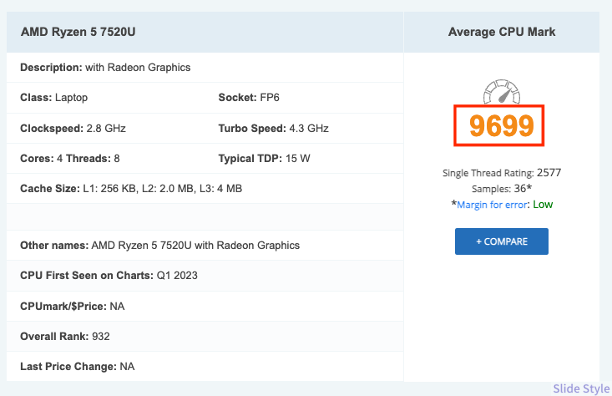
Task: Click the Clockspeed 2.8 GHz field
Action: (73, 128)
